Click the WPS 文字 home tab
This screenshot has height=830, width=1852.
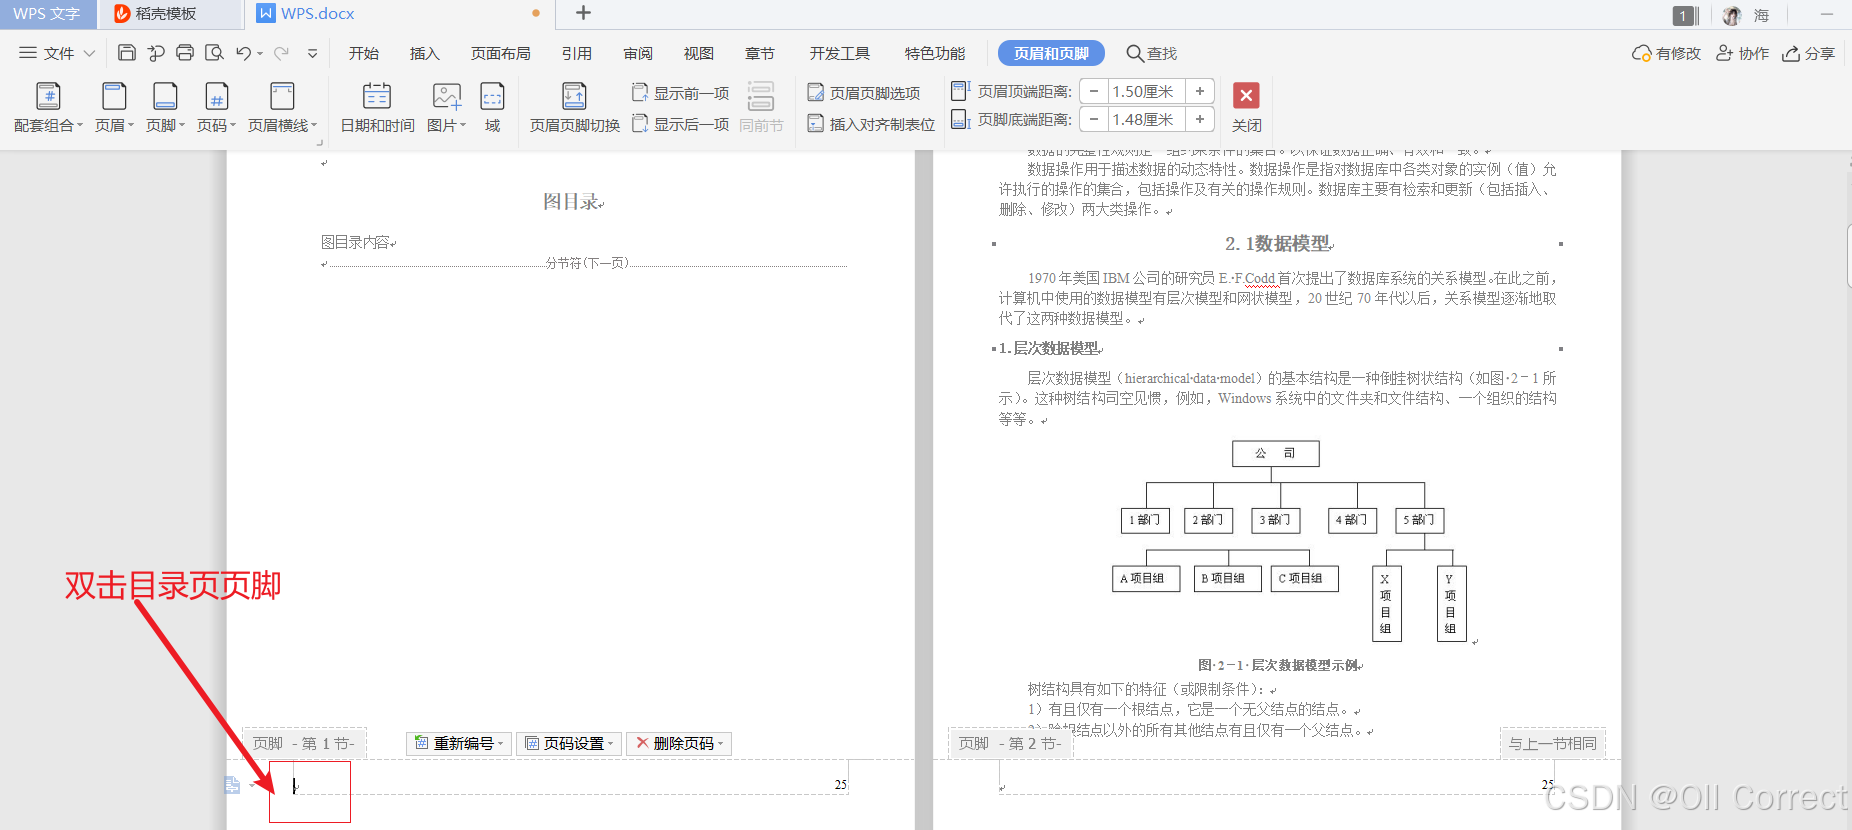47,14
